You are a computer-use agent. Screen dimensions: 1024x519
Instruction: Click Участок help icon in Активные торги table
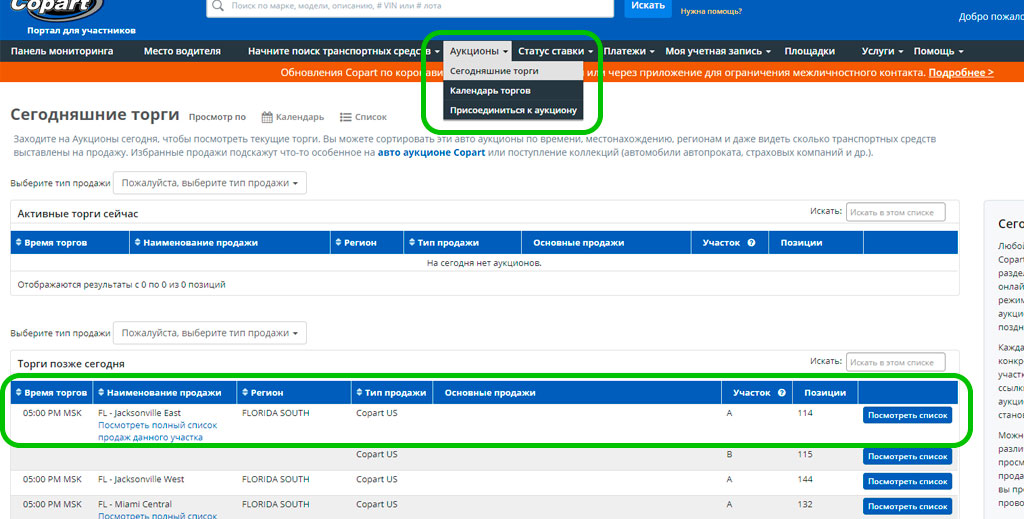(x=750, y=243)
